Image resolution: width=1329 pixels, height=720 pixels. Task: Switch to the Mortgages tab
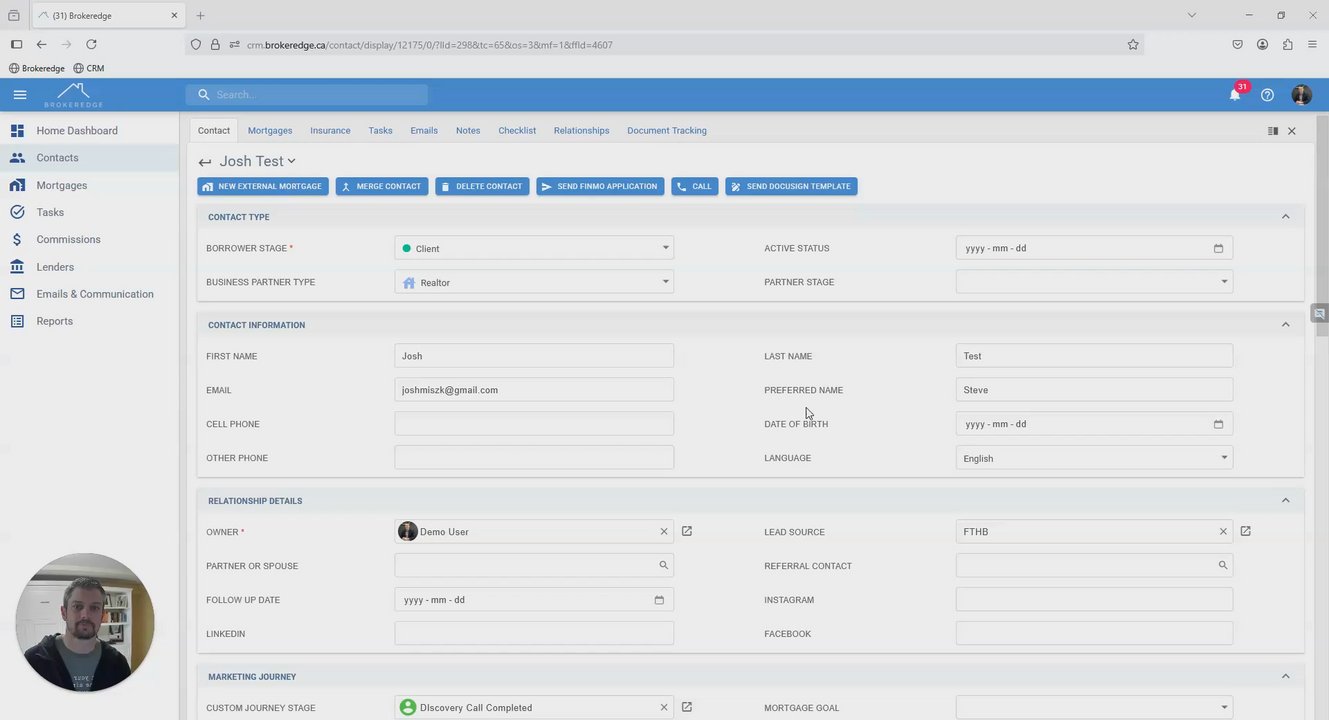270,130
